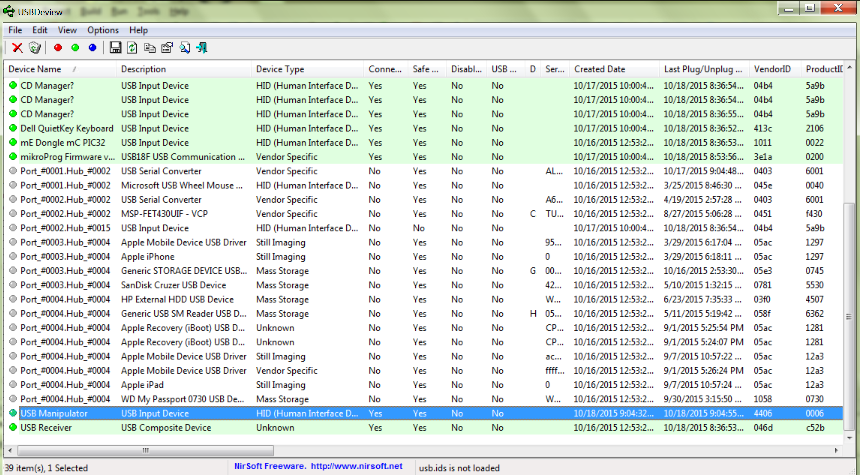Screen dimensions: 860x475
Task: Click the 'MSP-FET430UIF - VCP' description cell
Action: point(165,214)
